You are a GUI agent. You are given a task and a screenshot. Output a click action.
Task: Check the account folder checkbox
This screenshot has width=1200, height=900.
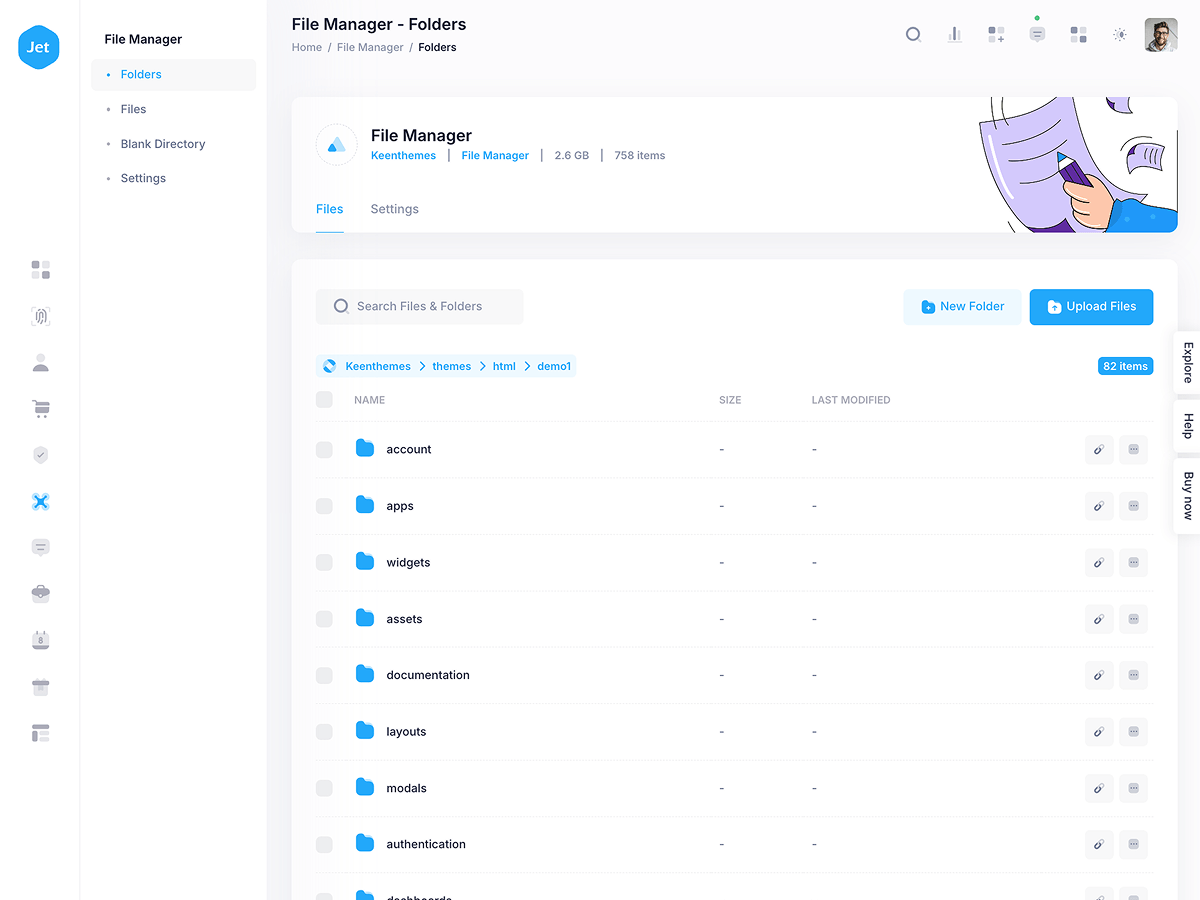[x=324, y=450]
